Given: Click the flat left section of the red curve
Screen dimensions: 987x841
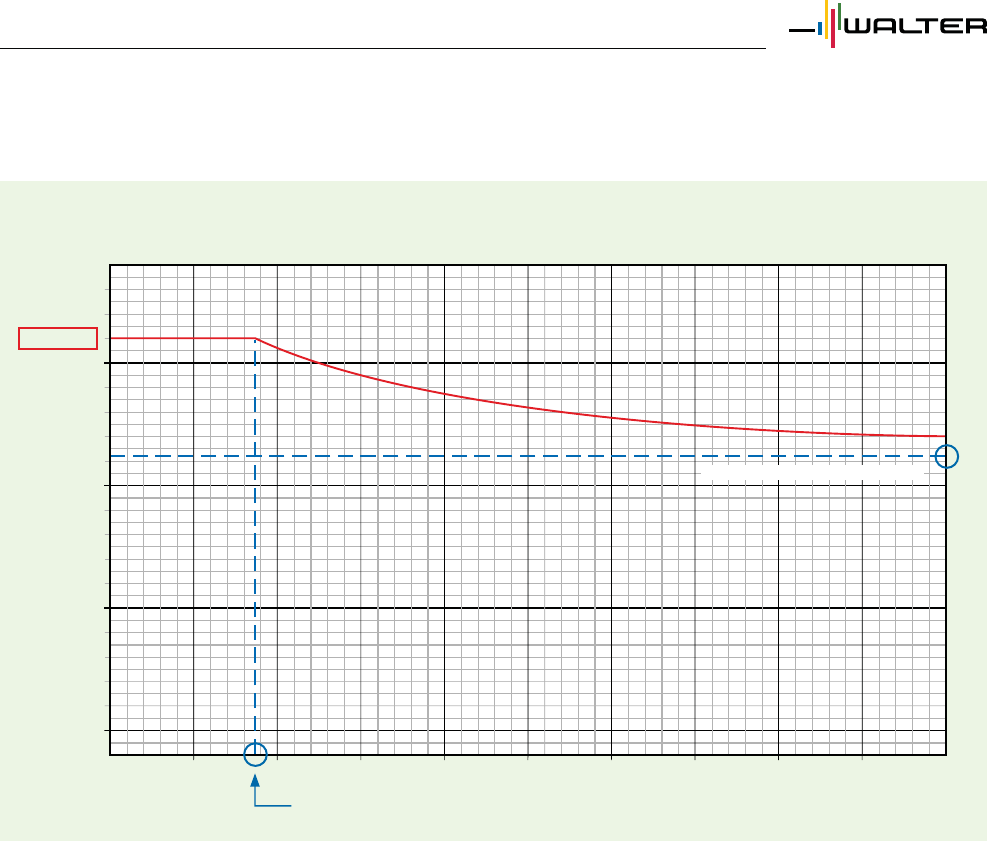Looking at the screenshot, I should point(180,338).
